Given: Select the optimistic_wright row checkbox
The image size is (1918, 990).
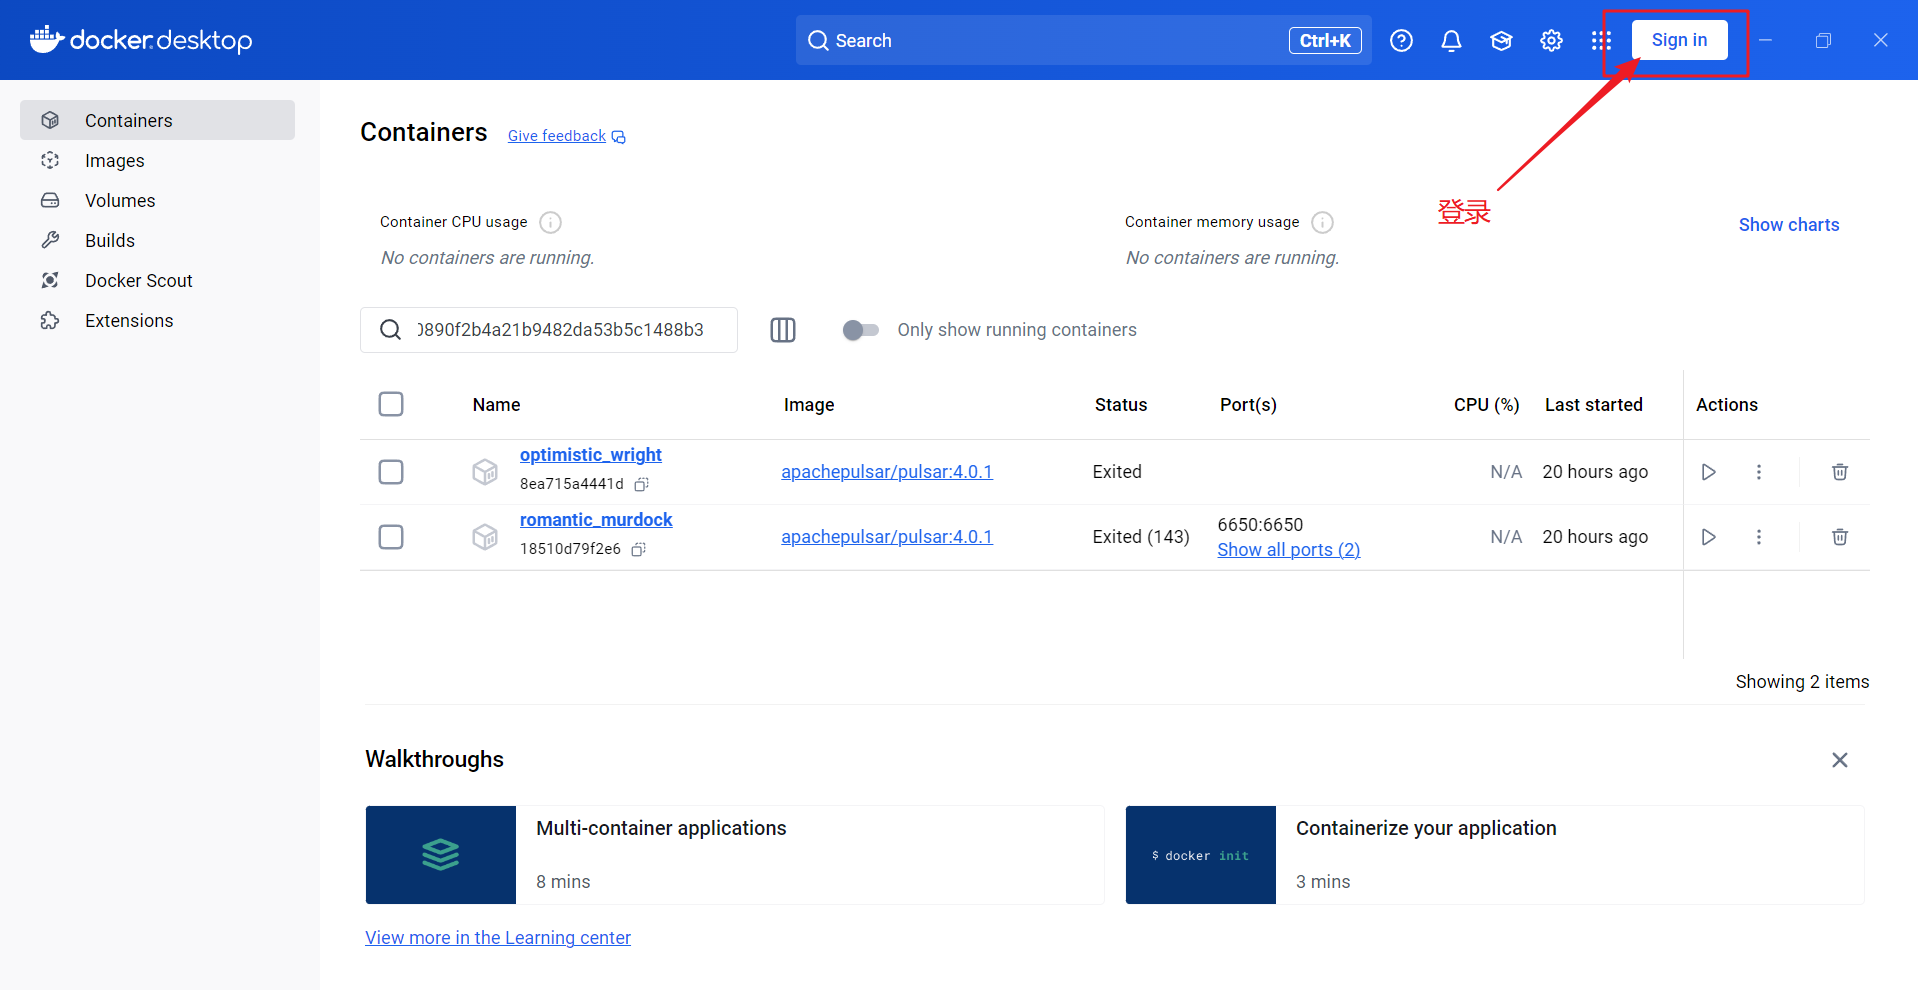Looking at the screenshot, I should tap(391, 472).
